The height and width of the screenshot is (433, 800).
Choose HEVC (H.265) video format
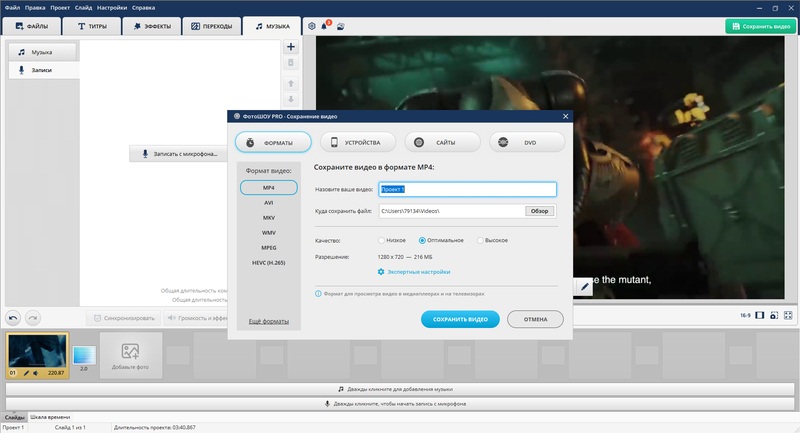(269, 263)
